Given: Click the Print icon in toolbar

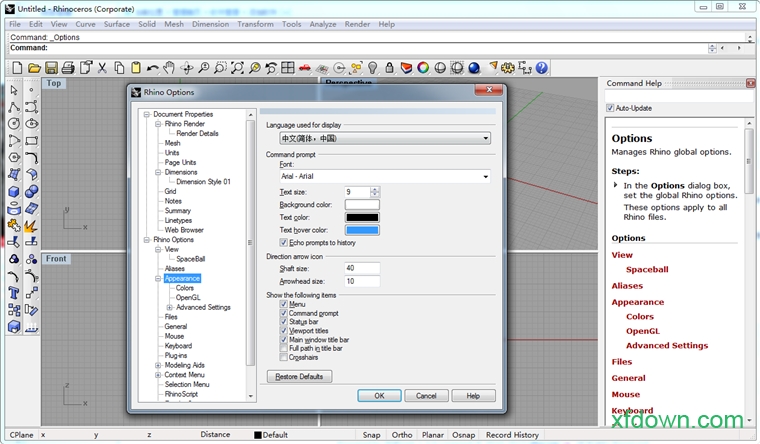Looking at the screenshot, I should [x=68, y=68].
